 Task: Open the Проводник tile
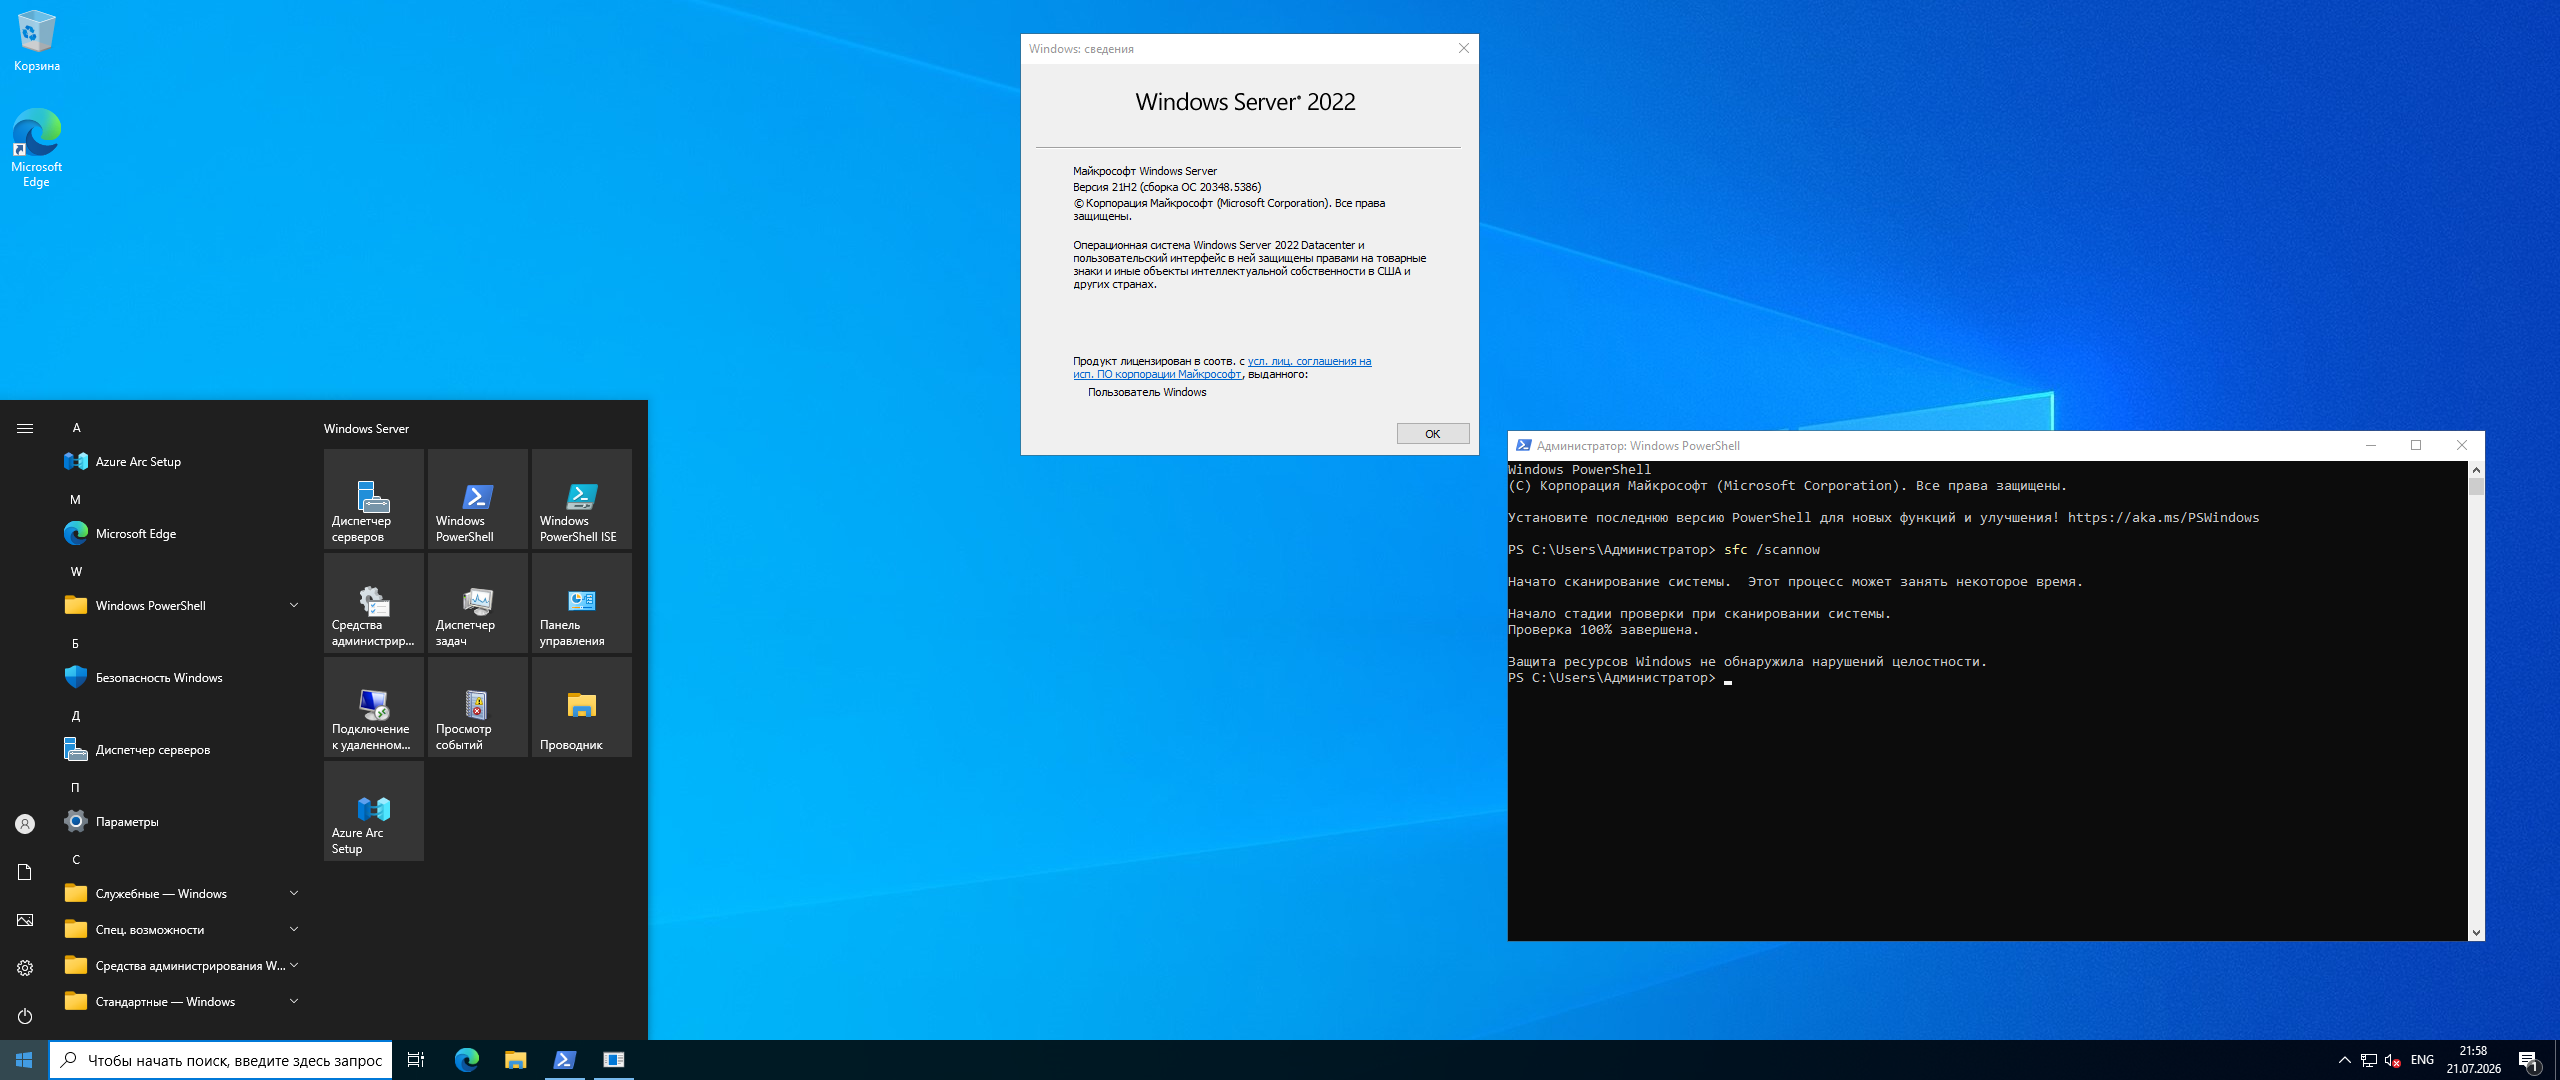pos(582,707)
